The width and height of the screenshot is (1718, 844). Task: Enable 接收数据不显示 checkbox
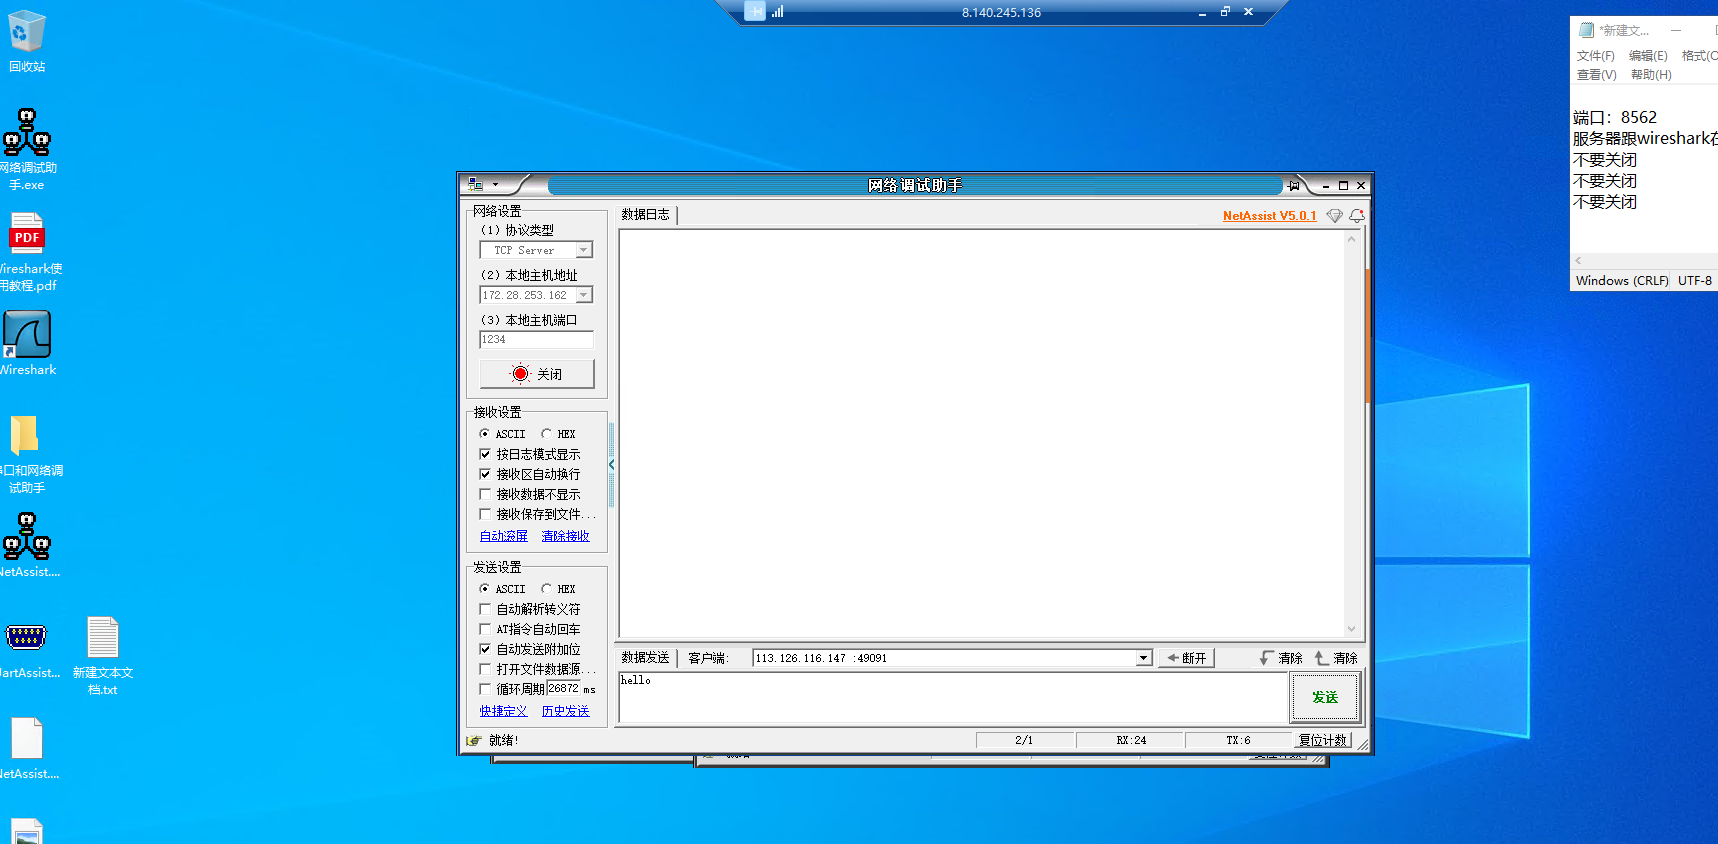(x=485, y=494)
